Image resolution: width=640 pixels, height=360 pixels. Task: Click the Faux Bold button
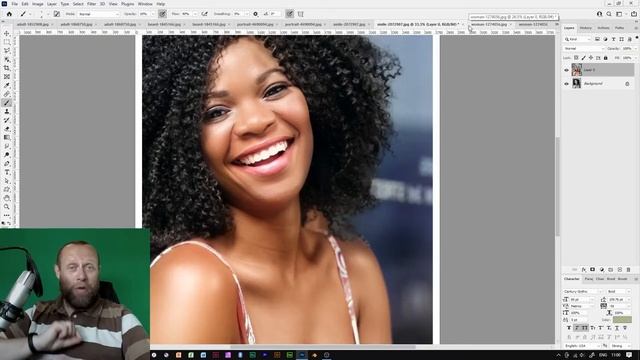pyautogui.click(x=569, y=328)
